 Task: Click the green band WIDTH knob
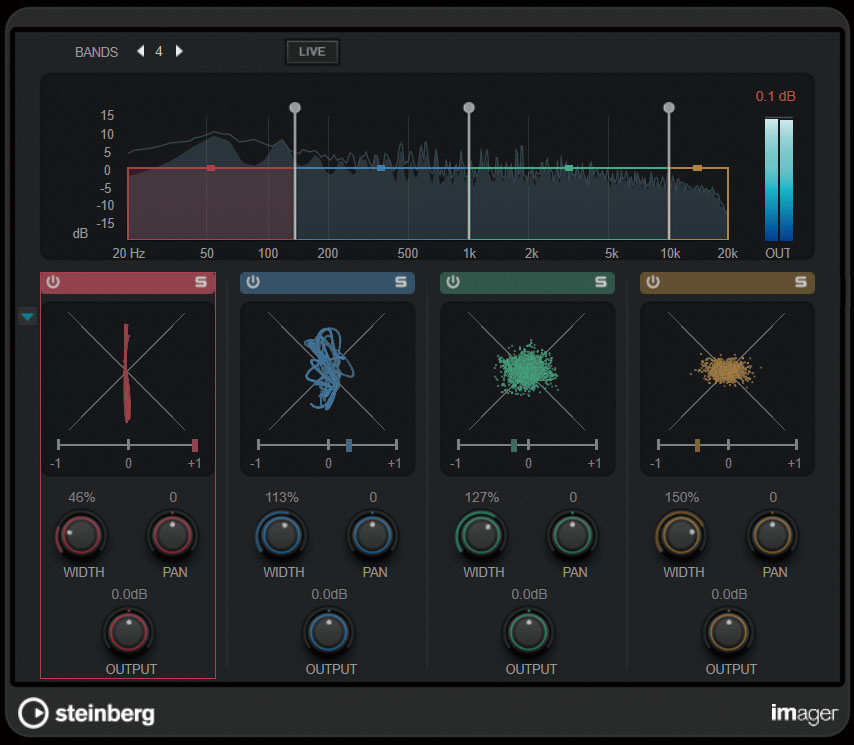(x=481, y=534)
